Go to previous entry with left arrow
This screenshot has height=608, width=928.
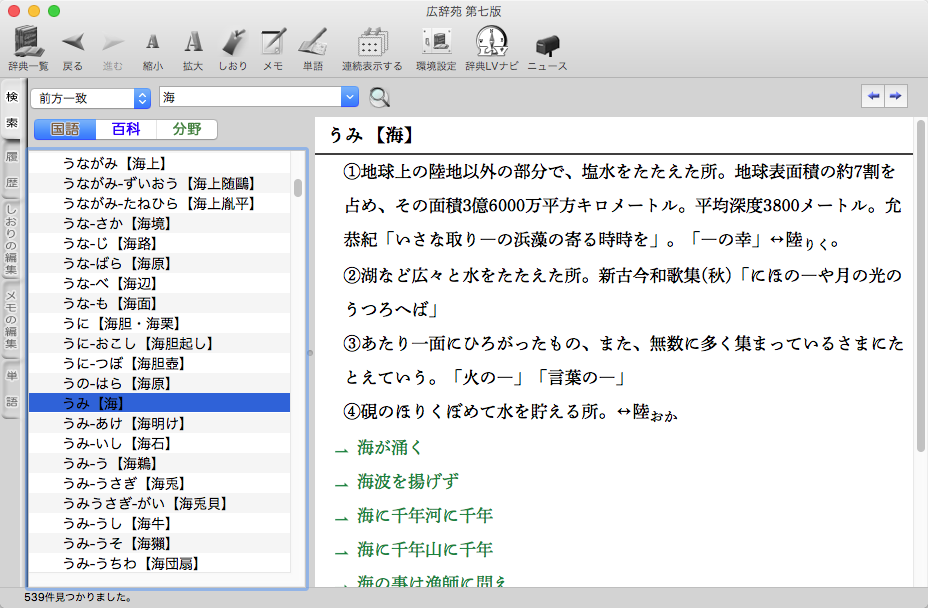873,96
